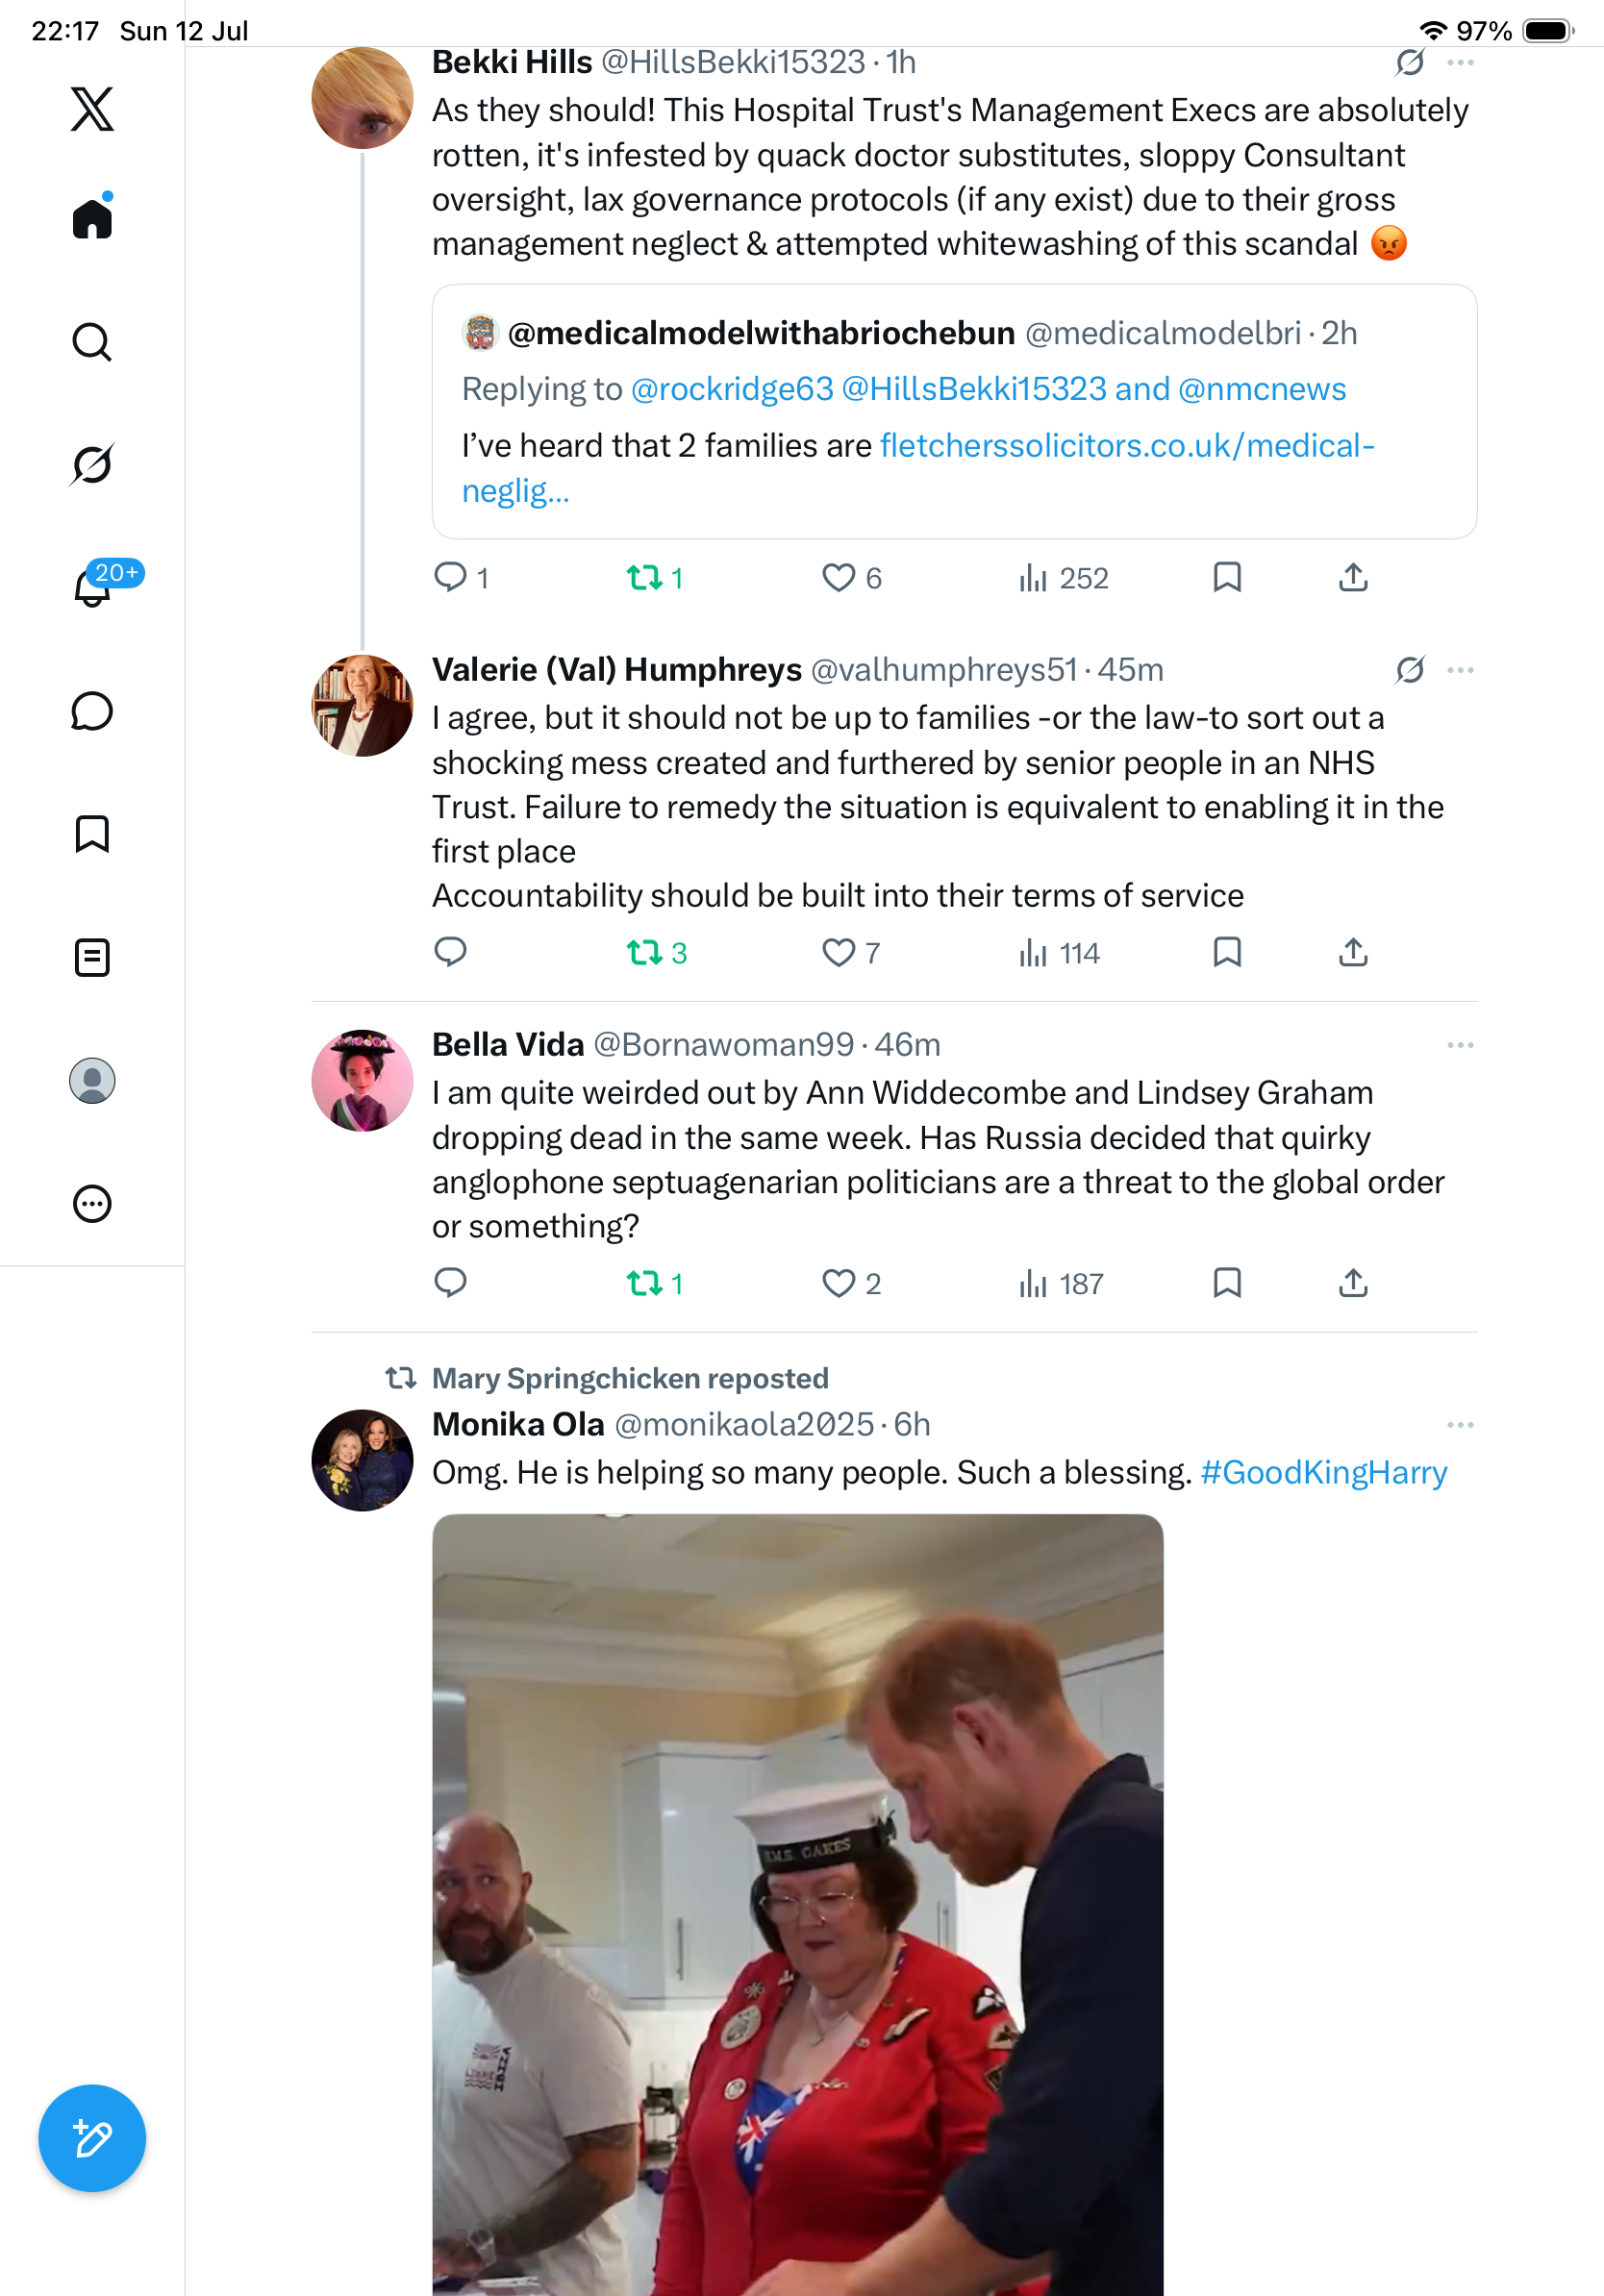Open the Home feed icon in sidebar

point(92,217)
